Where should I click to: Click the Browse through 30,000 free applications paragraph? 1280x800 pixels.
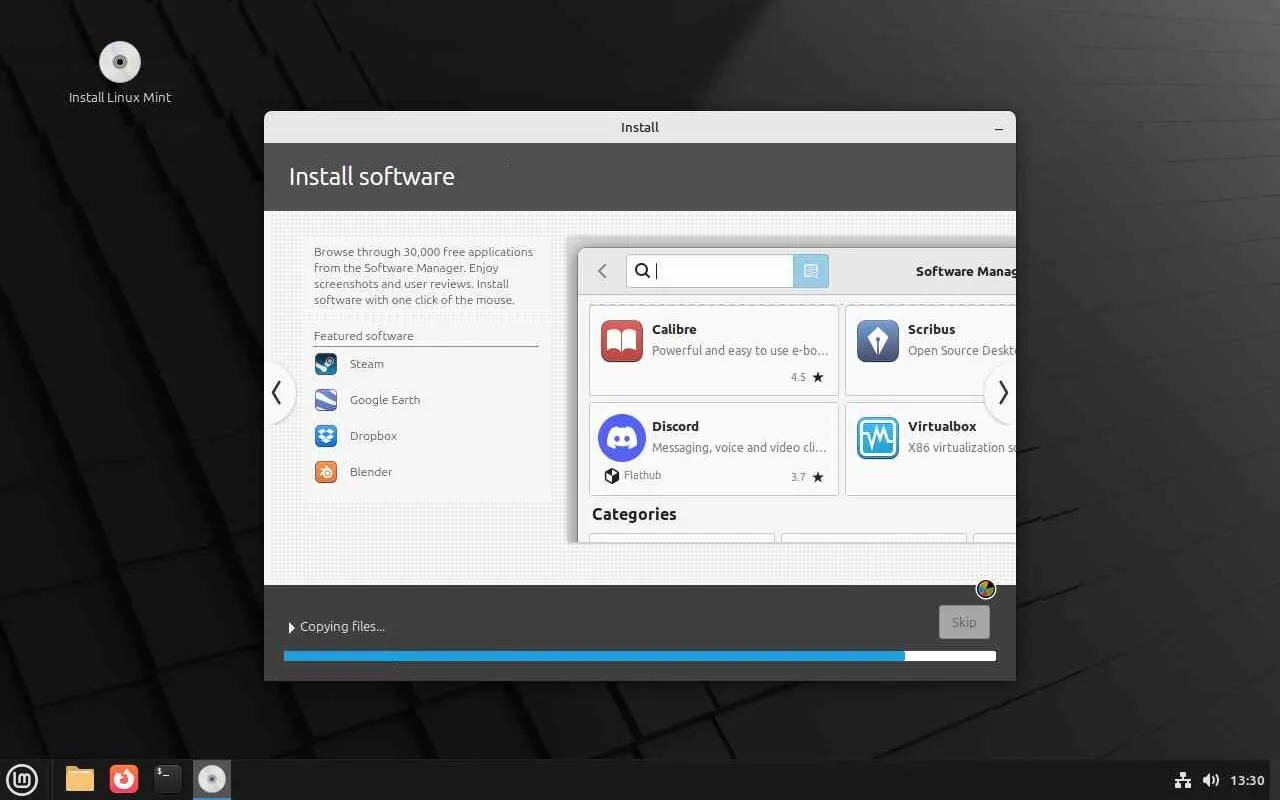pyautogui.click(x=424, y=276)
